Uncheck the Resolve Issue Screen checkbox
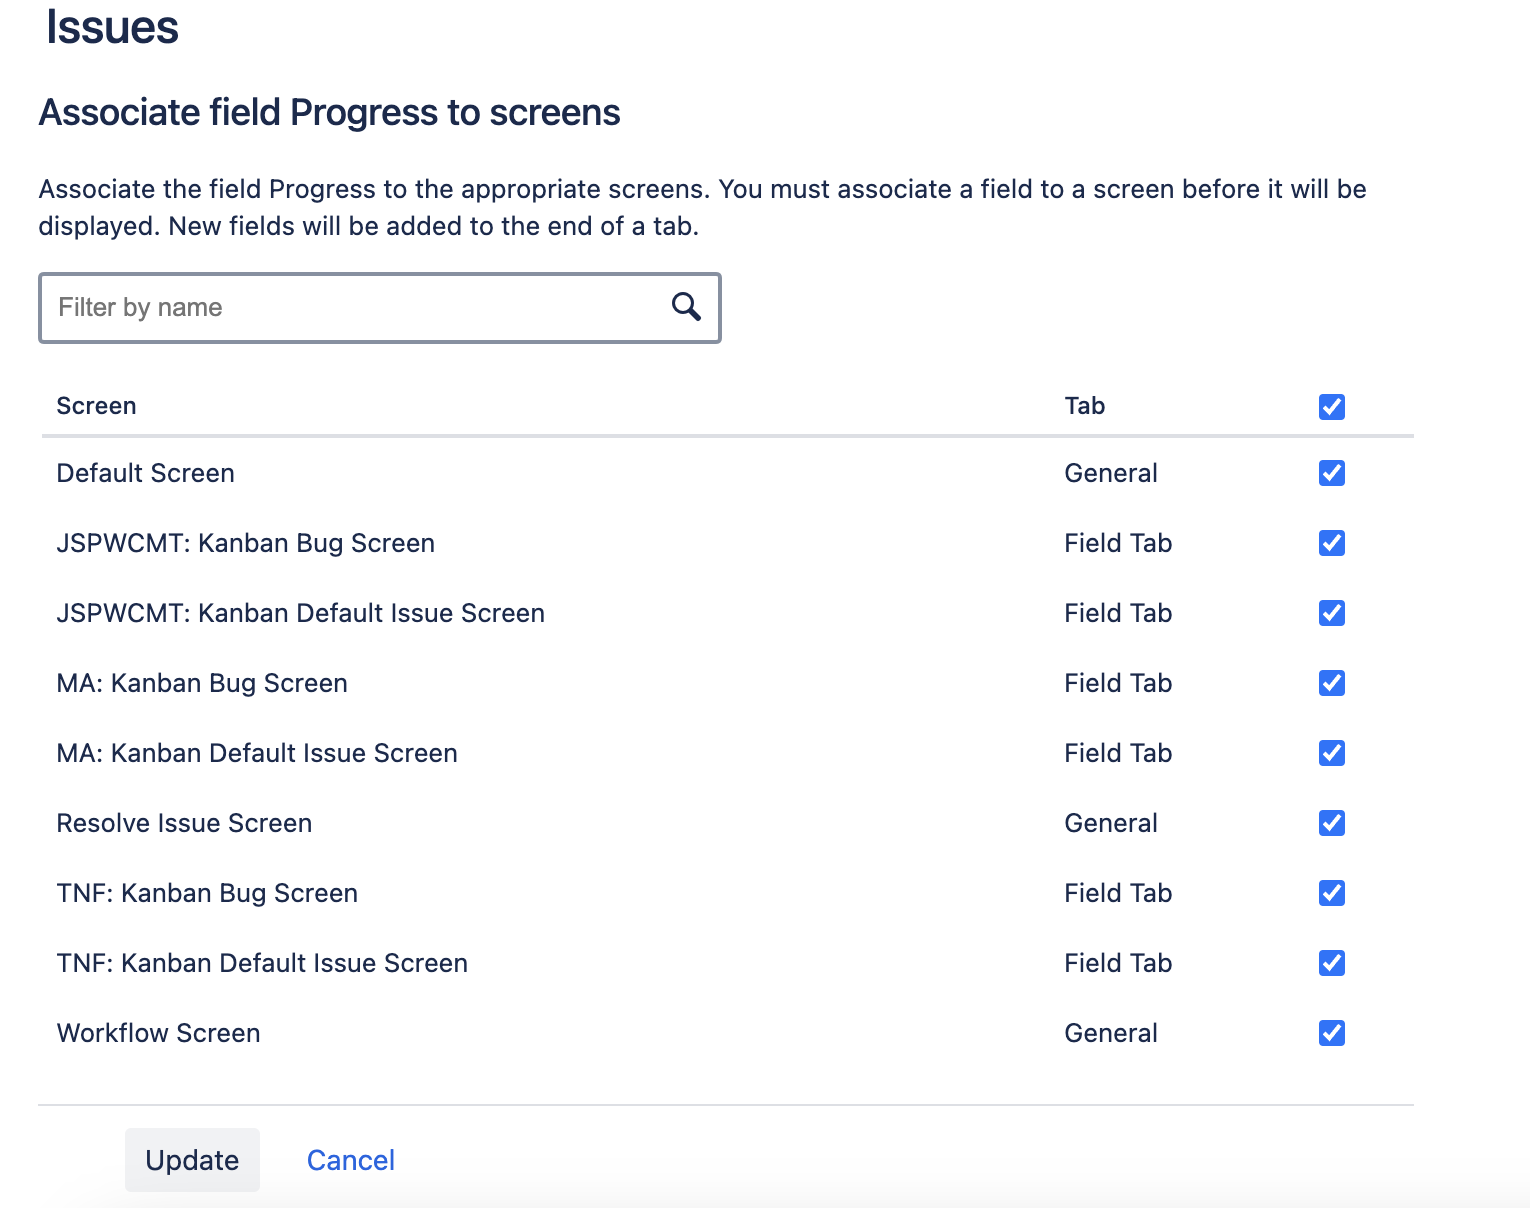 pyautogui.click(x=1331, y=823)
